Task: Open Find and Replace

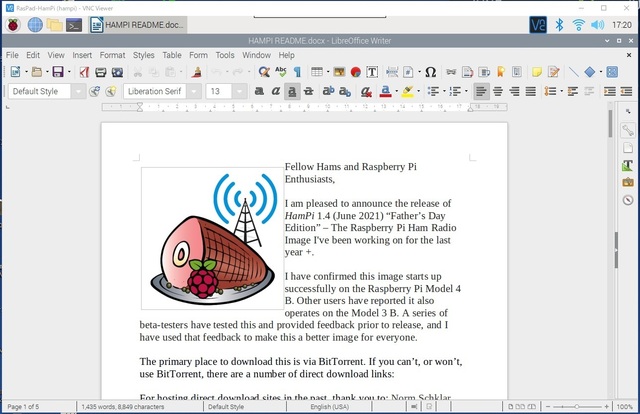Action: point(264,72)
